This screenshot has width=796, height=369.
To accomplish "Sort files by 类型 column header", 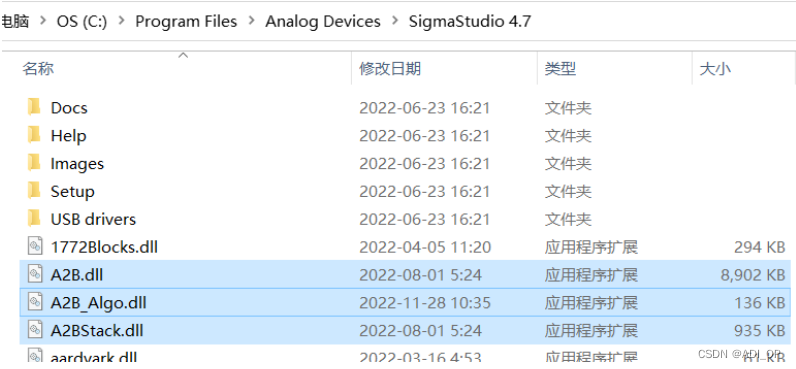I will [x=560, y=68].
